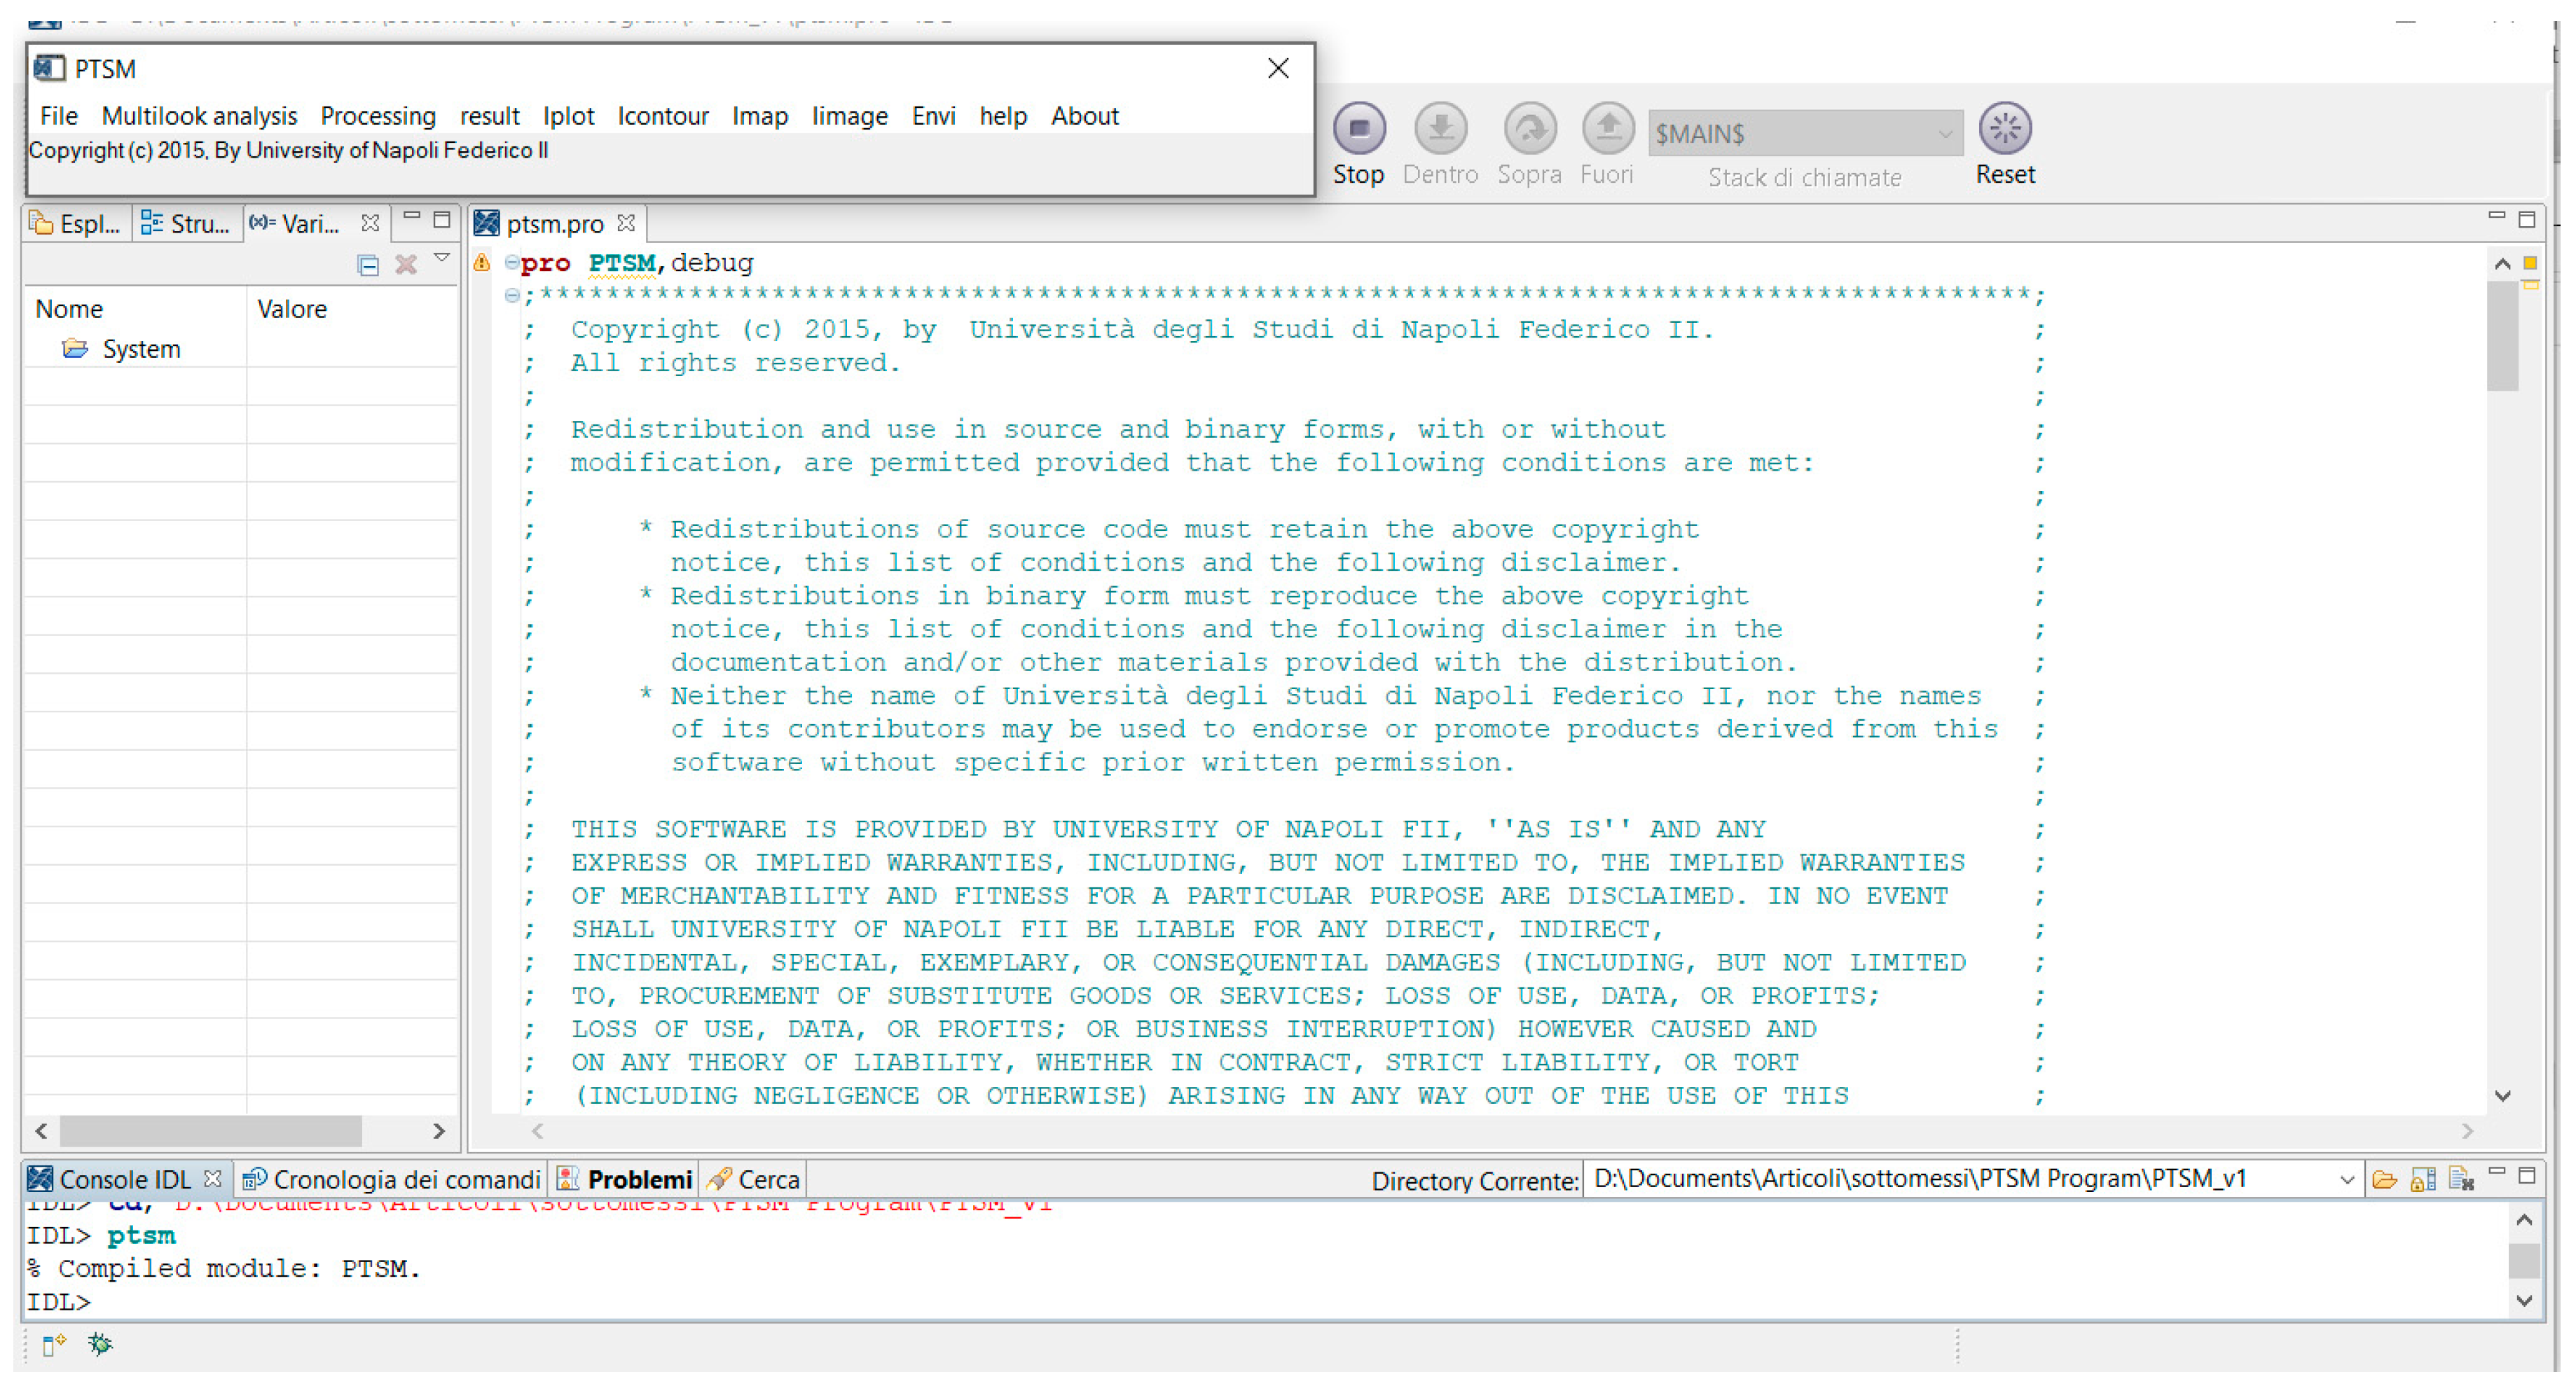This screenshot has height=1386, width=2576.
Task: Switch to the Stru... outline tab
Action: coord(186,223)
